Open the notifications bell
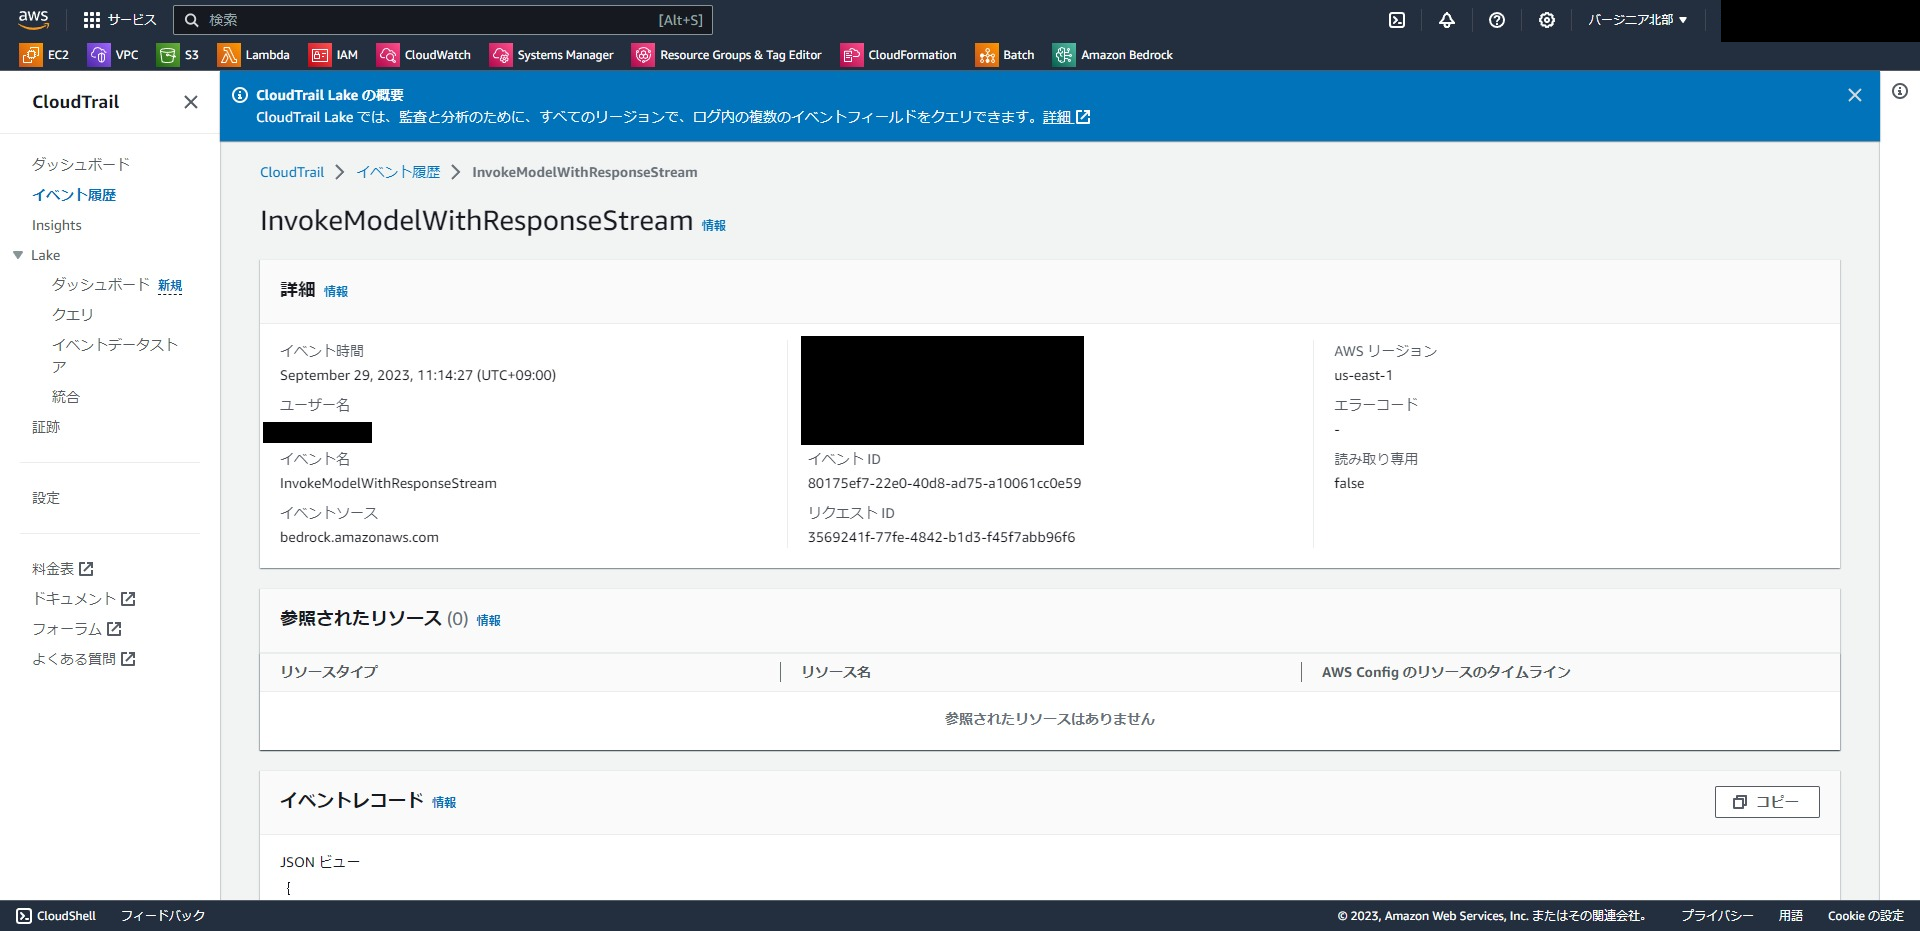 pyautogui.click(x=1447, y=20)
